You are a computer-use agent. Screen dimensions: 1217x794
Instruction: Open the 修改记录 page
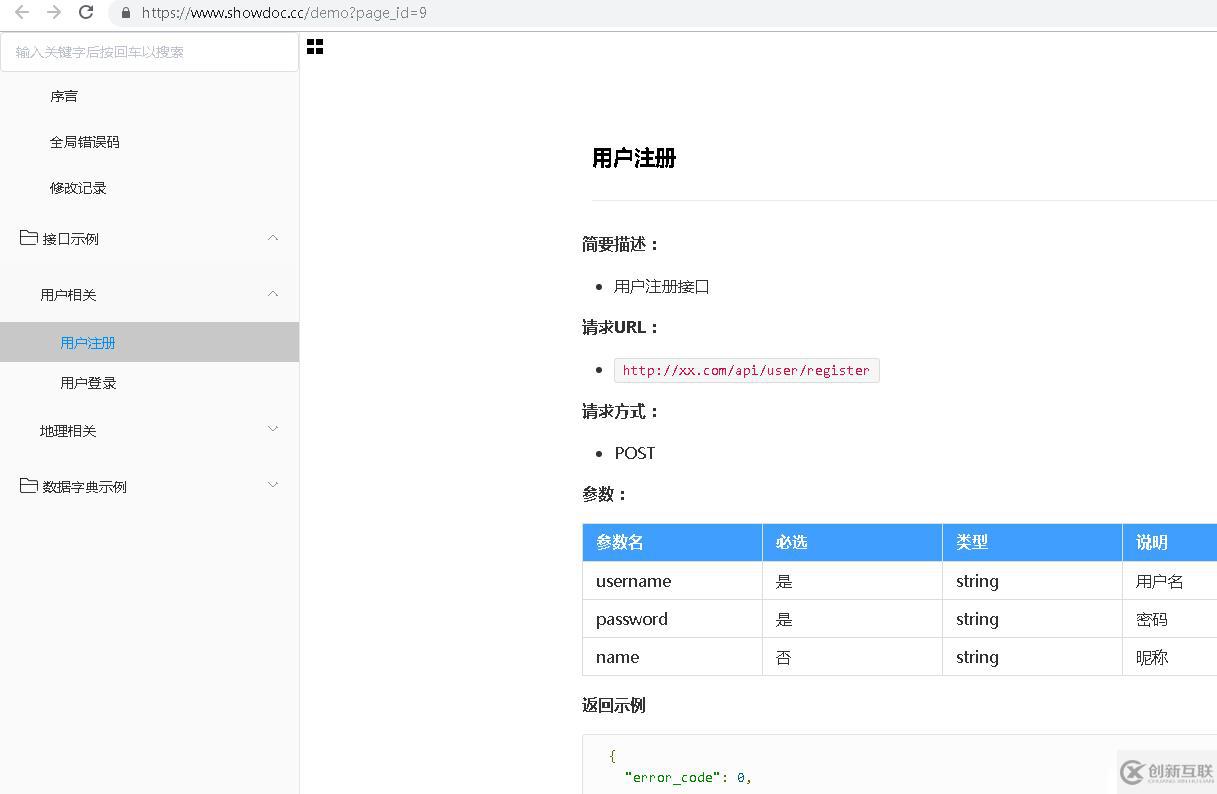click(x=78, y=188)
